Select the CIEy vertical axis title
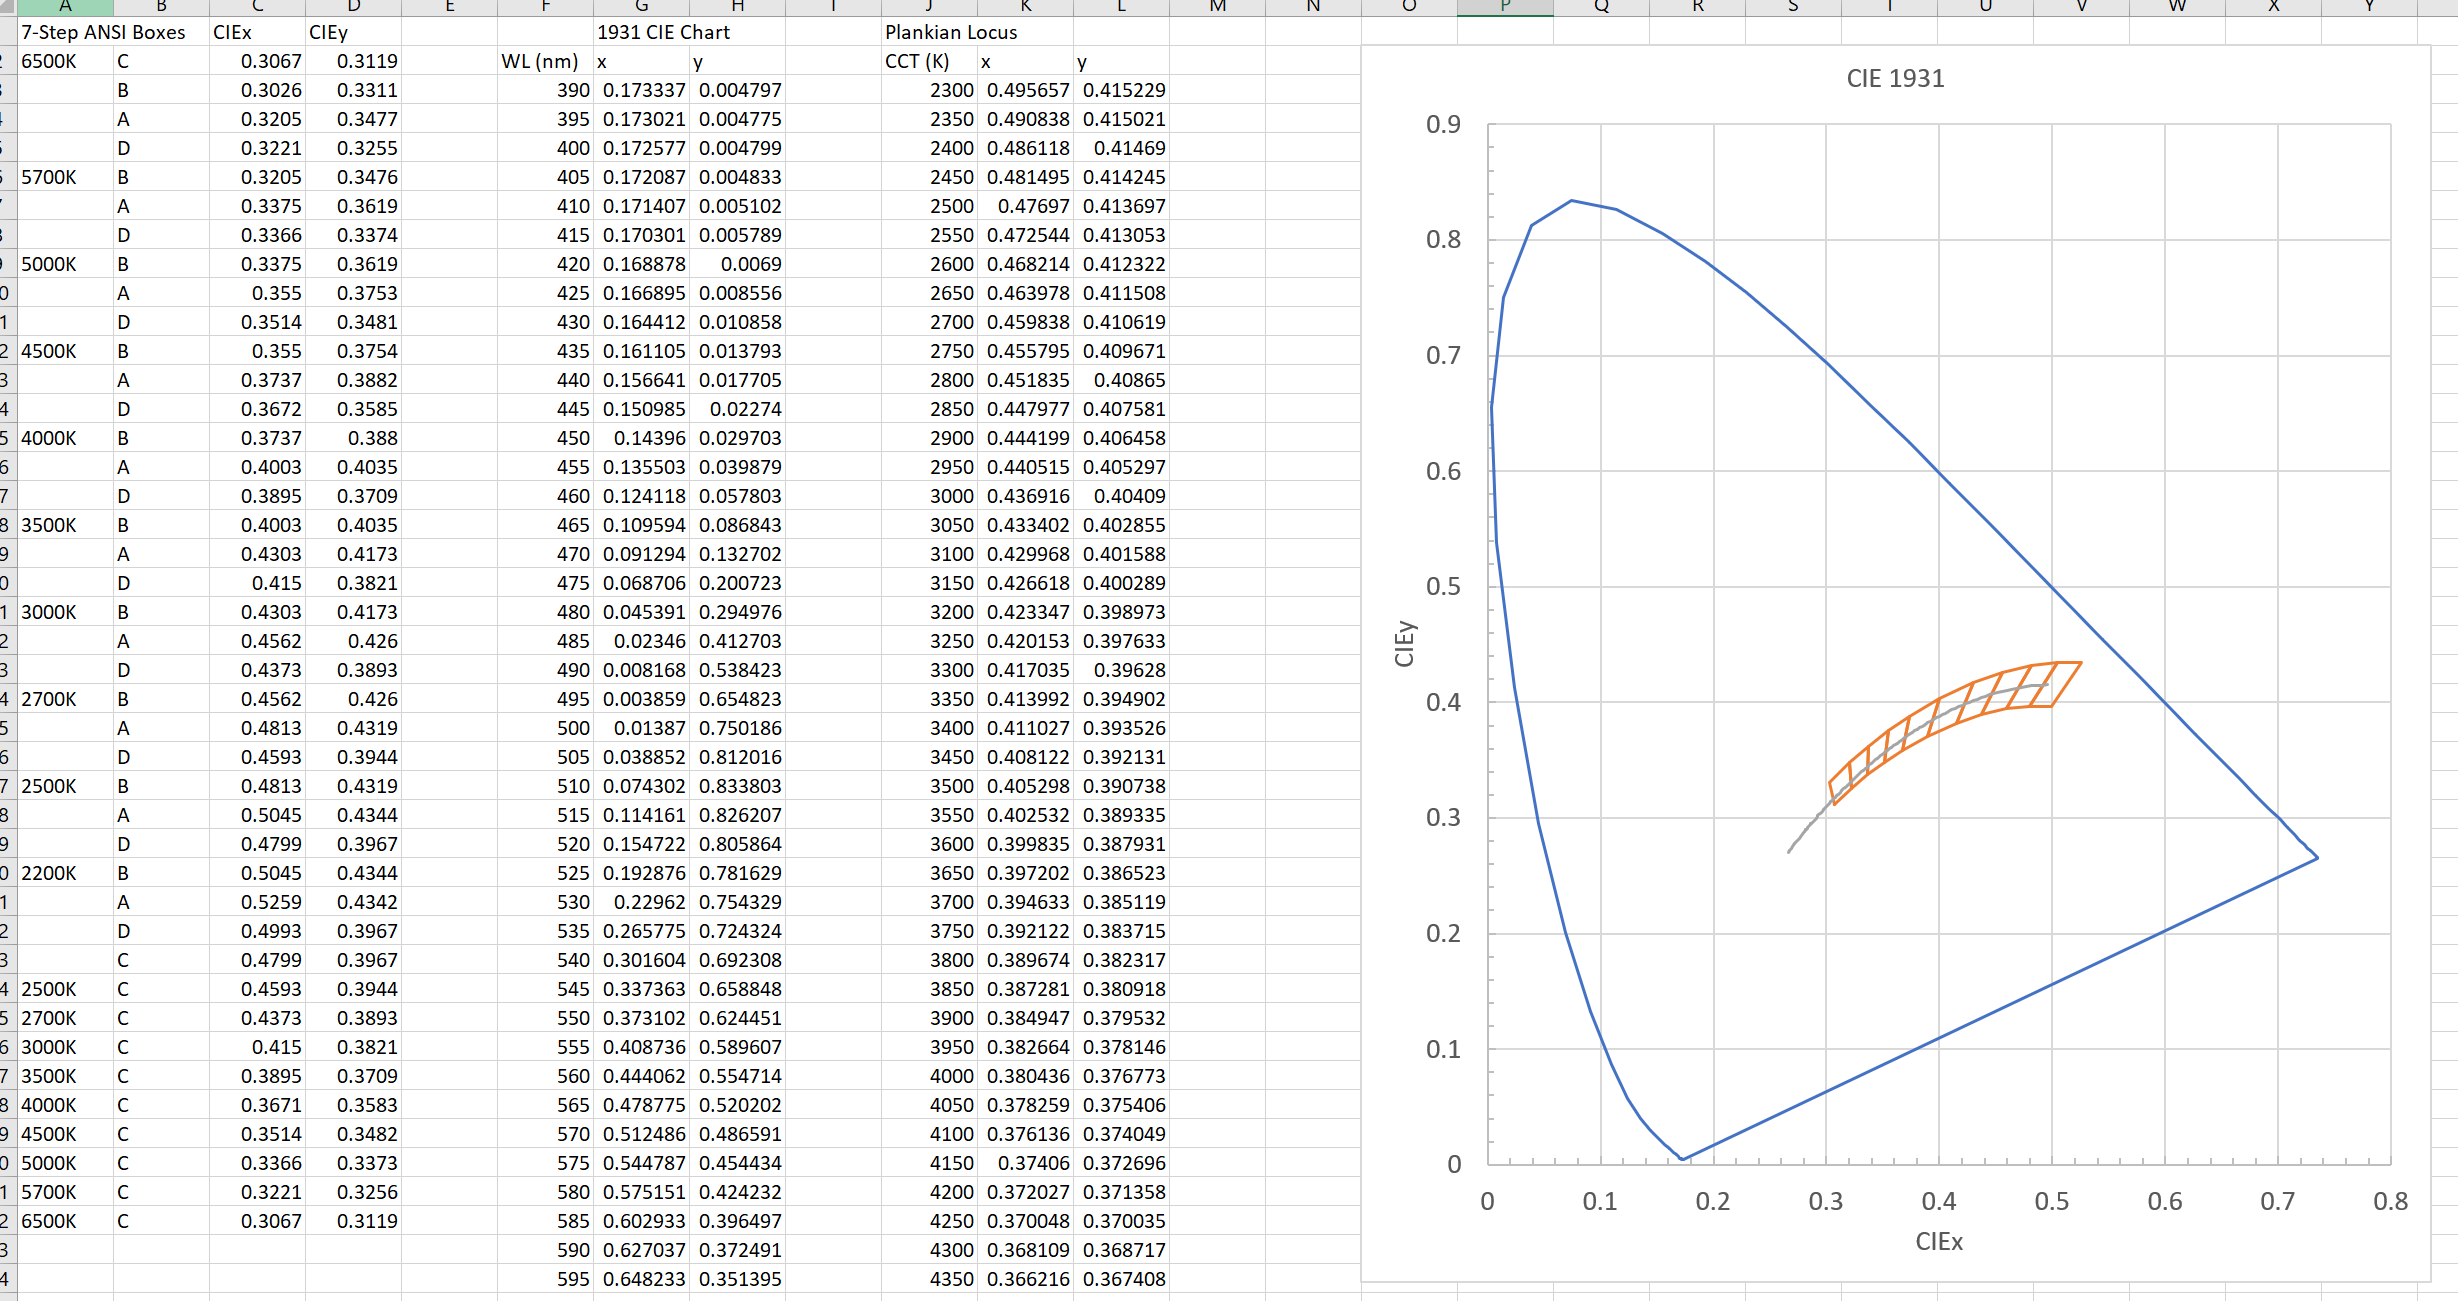 1405,643
